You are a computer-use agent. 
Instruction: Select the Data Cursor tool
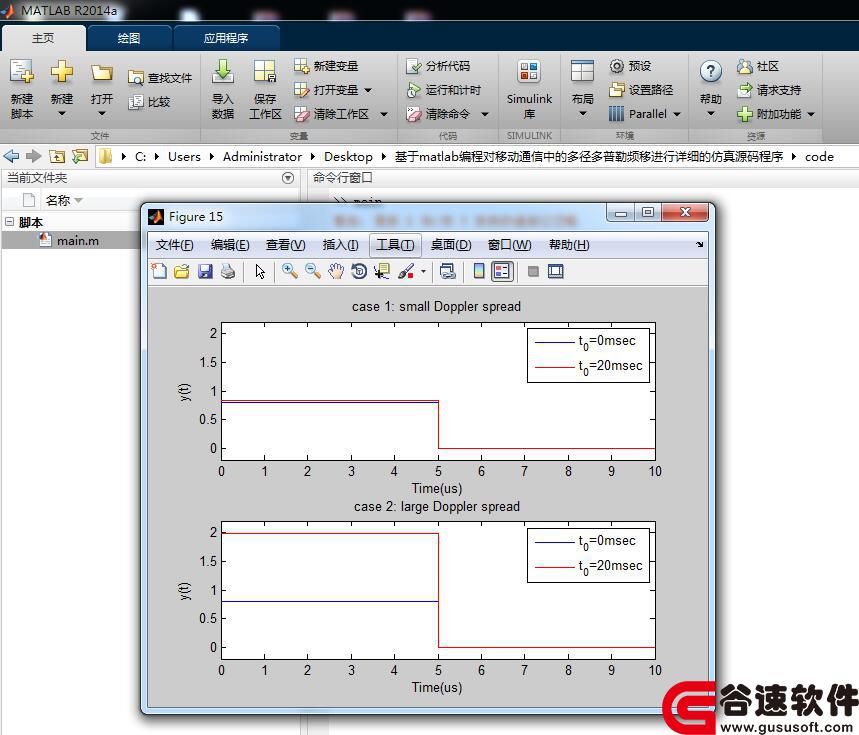coord(382,271)
